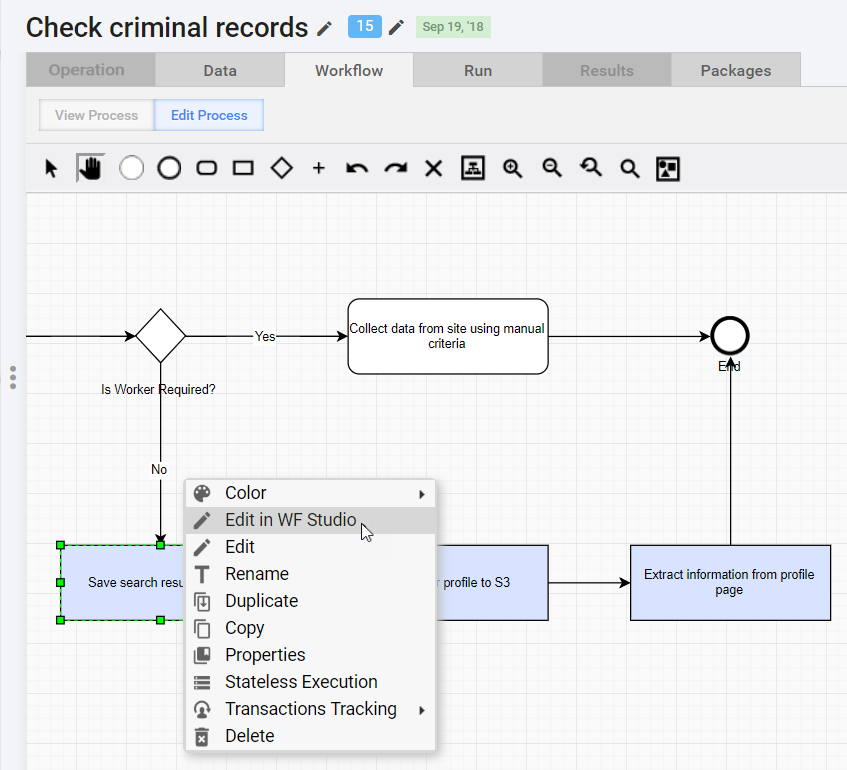Click the No connector label
This screenshot has width=847, height=770.
tap(159, 469)
